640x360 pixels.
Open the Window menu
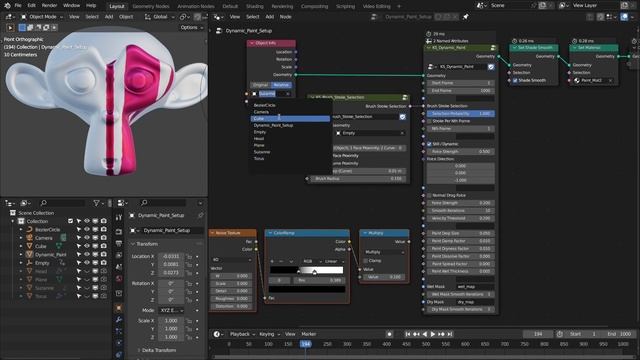click(x=71, y=5)
